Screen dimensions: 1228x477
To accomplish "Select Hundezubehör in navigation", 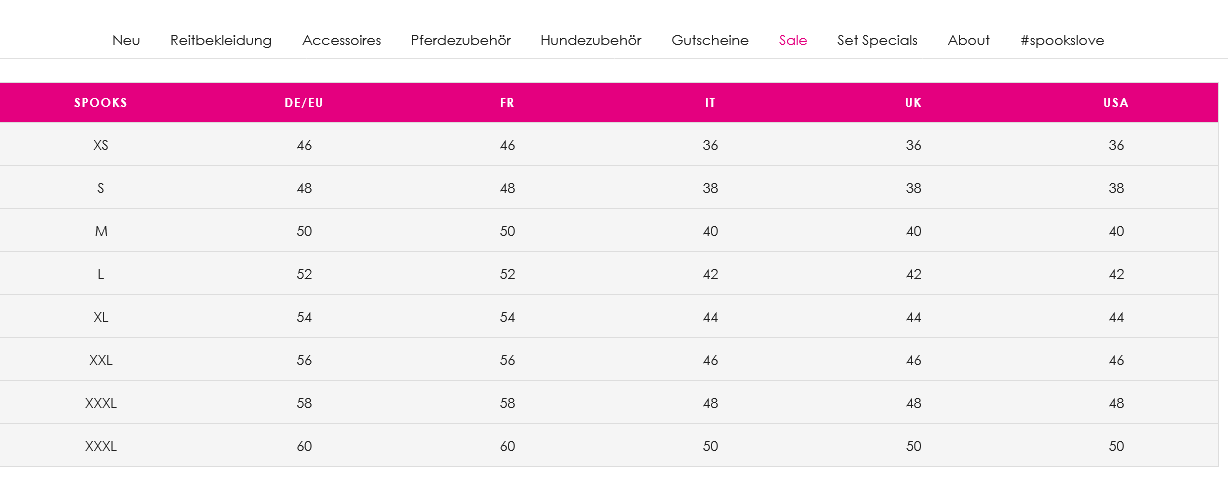I will tap(591, 40).
